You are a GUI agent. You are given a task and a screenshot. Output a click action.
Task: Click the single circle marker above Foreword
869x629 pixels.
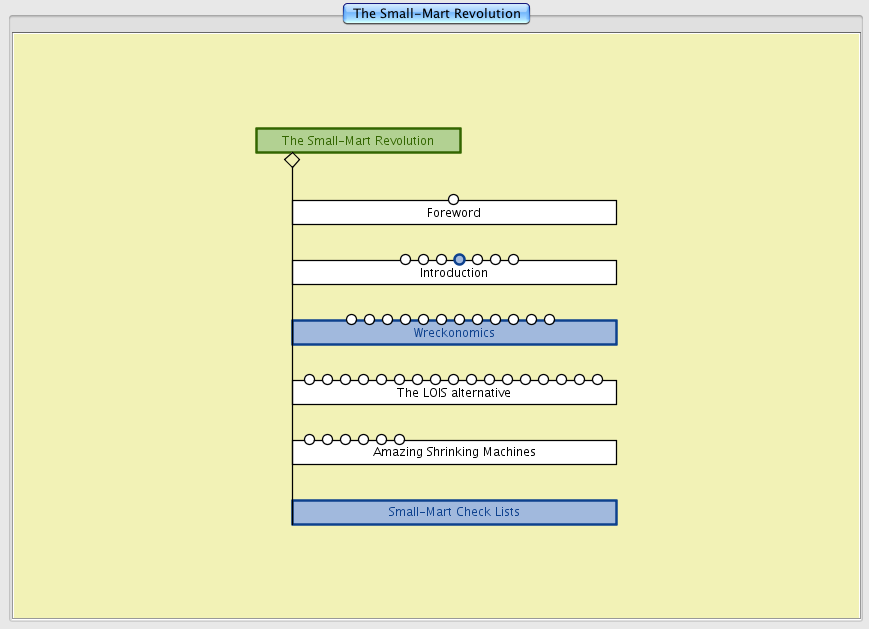coord(453,200)
